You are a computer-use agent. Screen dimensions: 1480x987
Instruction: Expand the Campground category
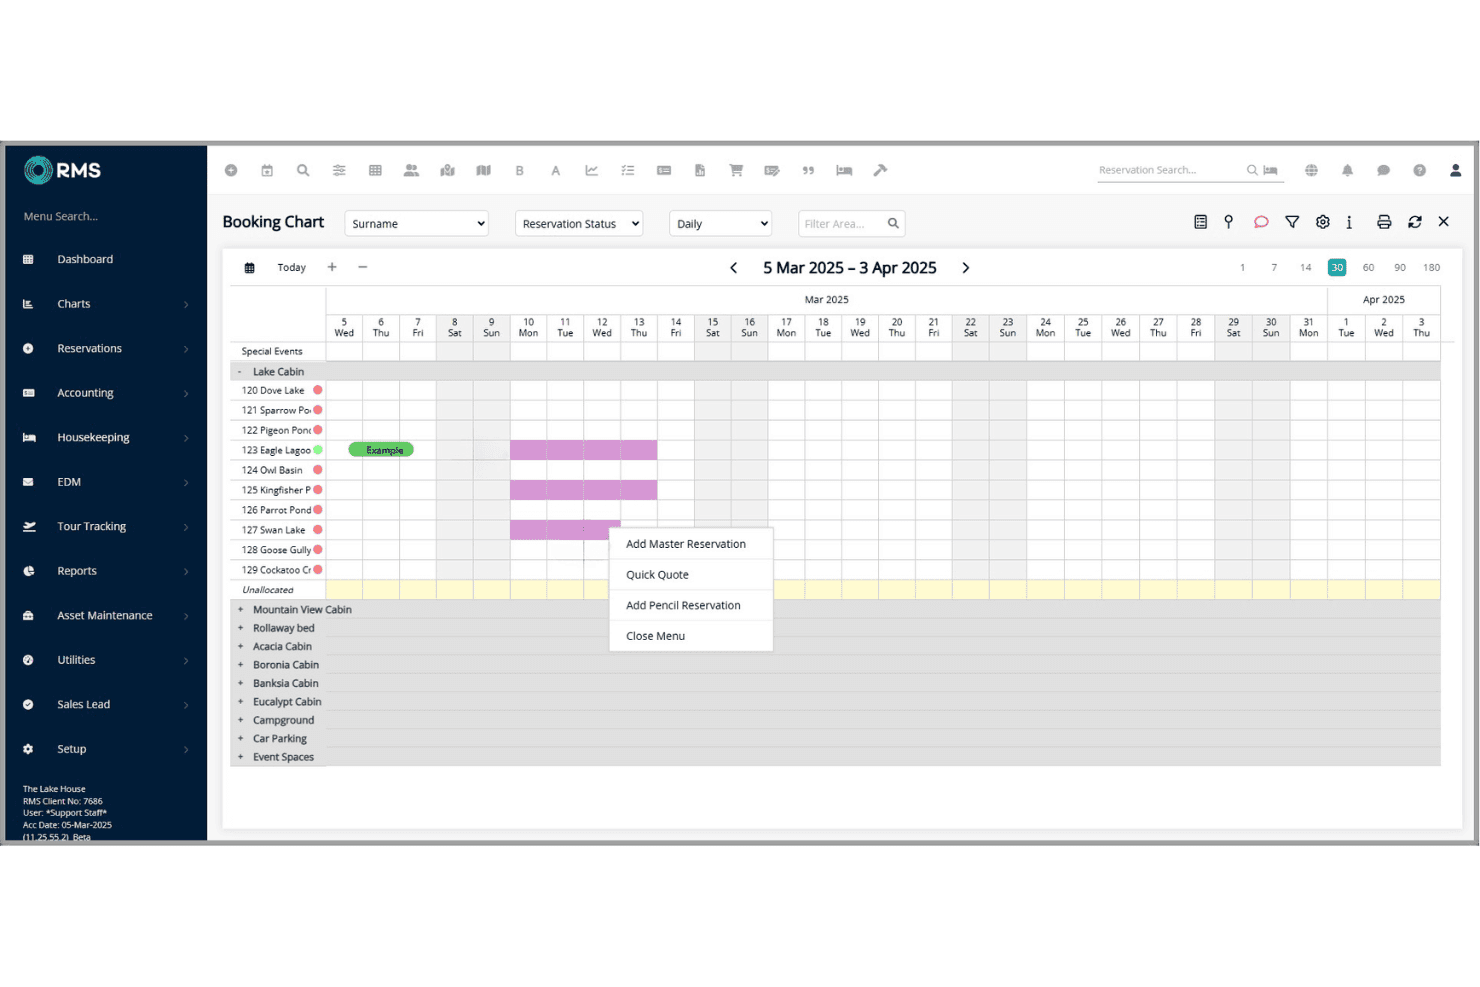[x=240, y=721]
